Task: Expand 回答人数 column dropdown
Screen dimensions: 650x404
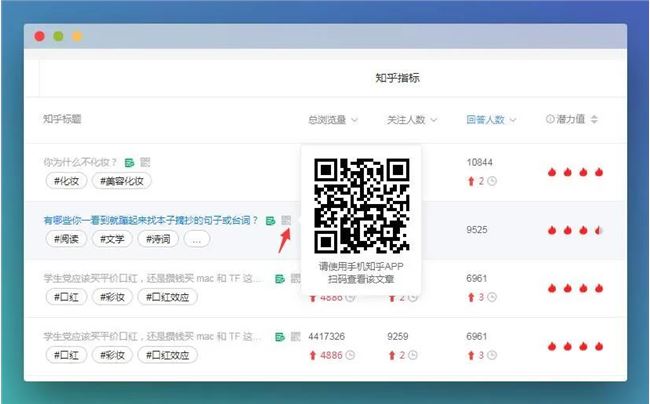Action: 513,120
